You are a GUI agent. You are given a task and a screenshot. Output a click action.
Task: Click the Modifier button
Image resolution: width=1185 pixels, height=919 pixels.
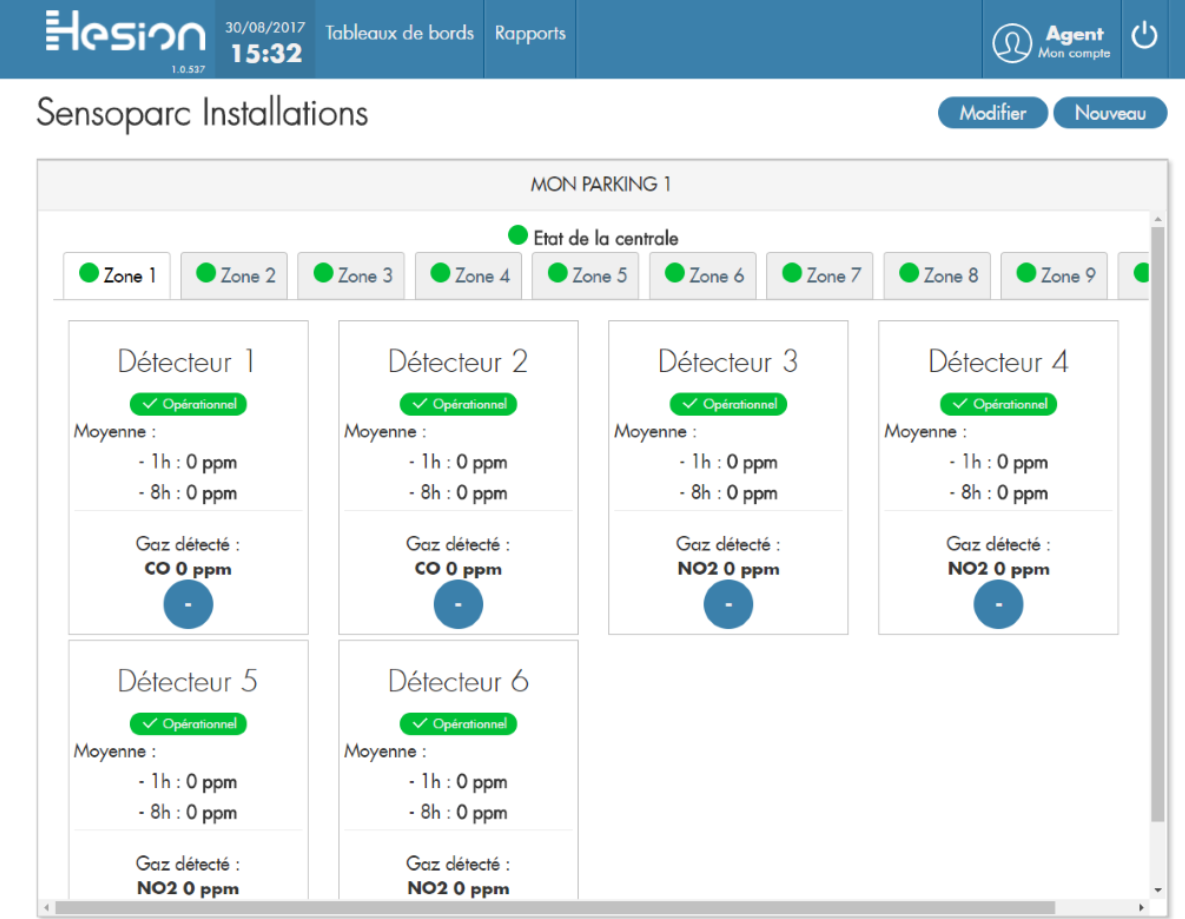click(x=993, y=113)
